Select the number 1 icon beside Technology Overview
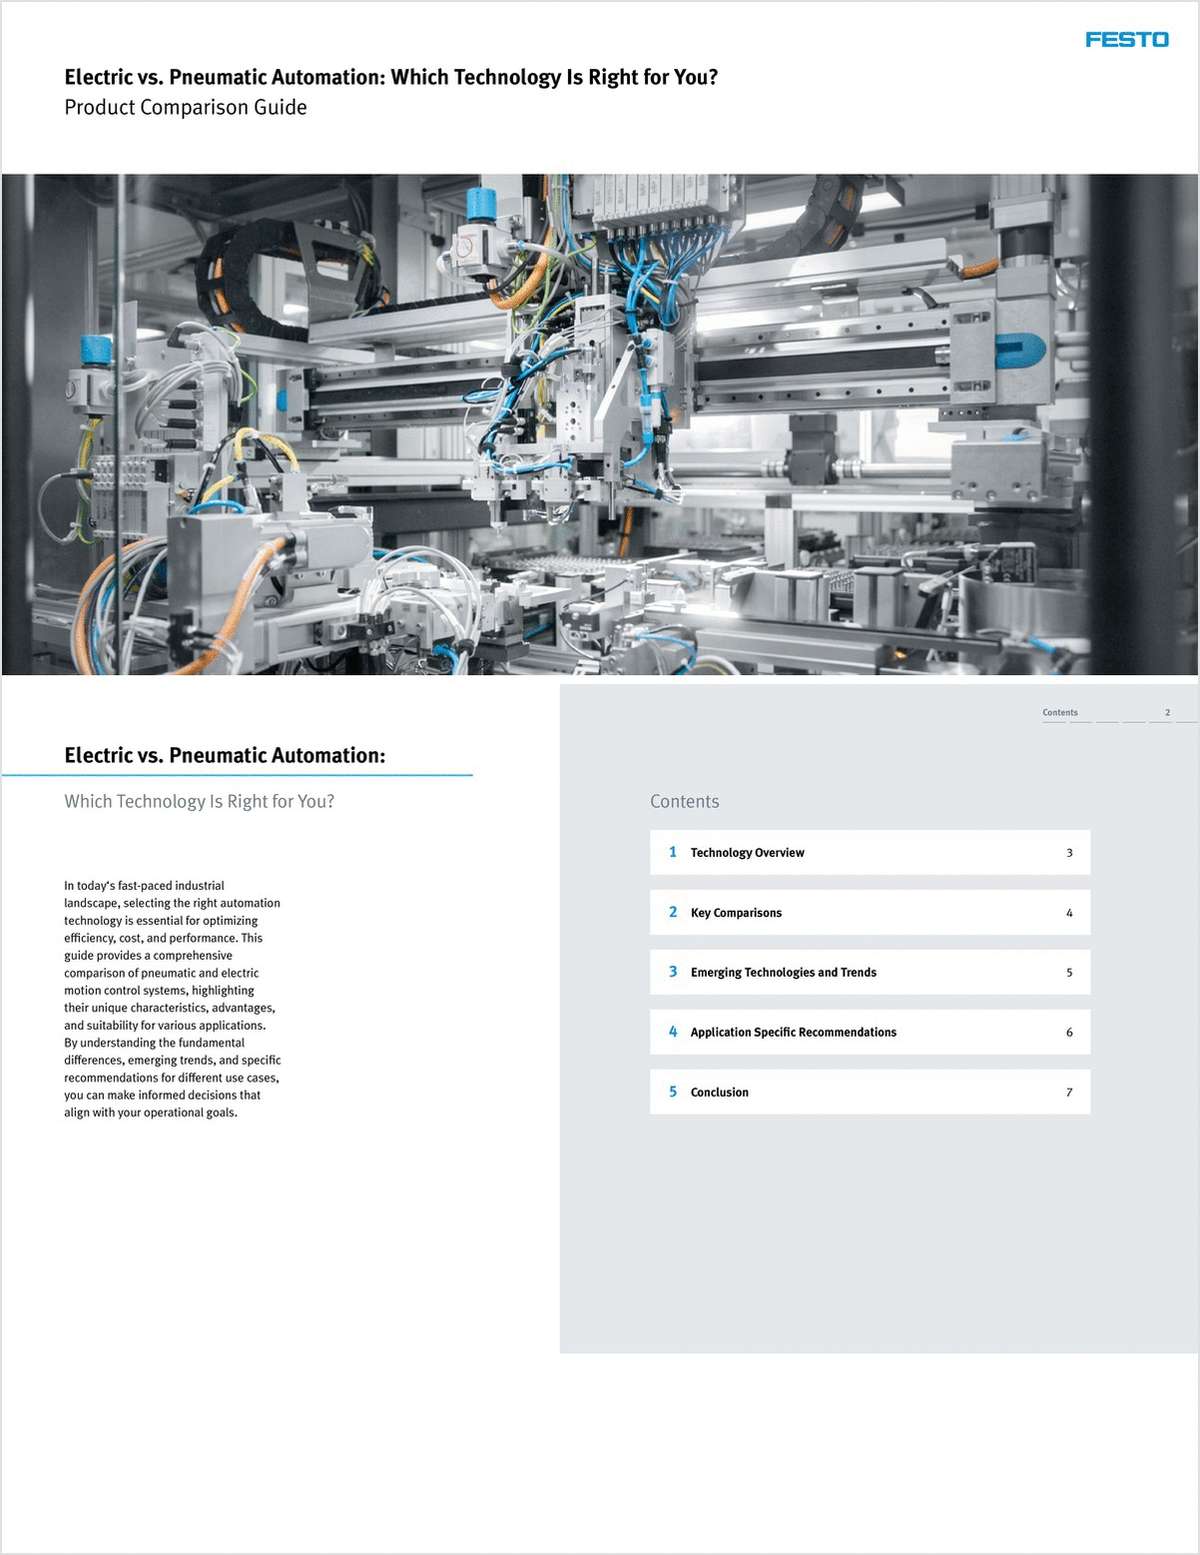This screenshot has height=1555, width=1200. point(674,852)
